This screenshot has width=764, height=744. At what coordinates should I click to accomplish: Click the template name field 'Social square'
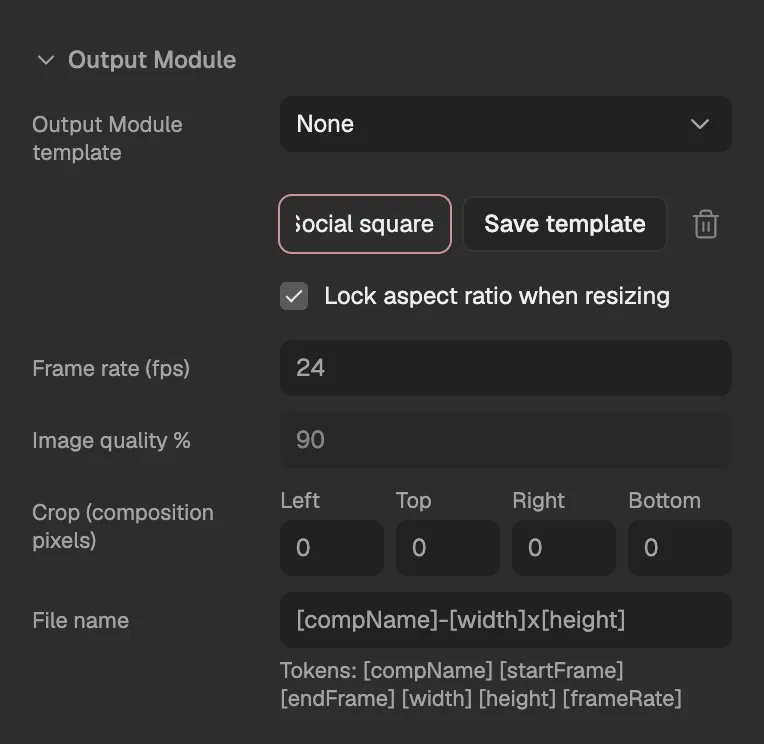point(365,224)
